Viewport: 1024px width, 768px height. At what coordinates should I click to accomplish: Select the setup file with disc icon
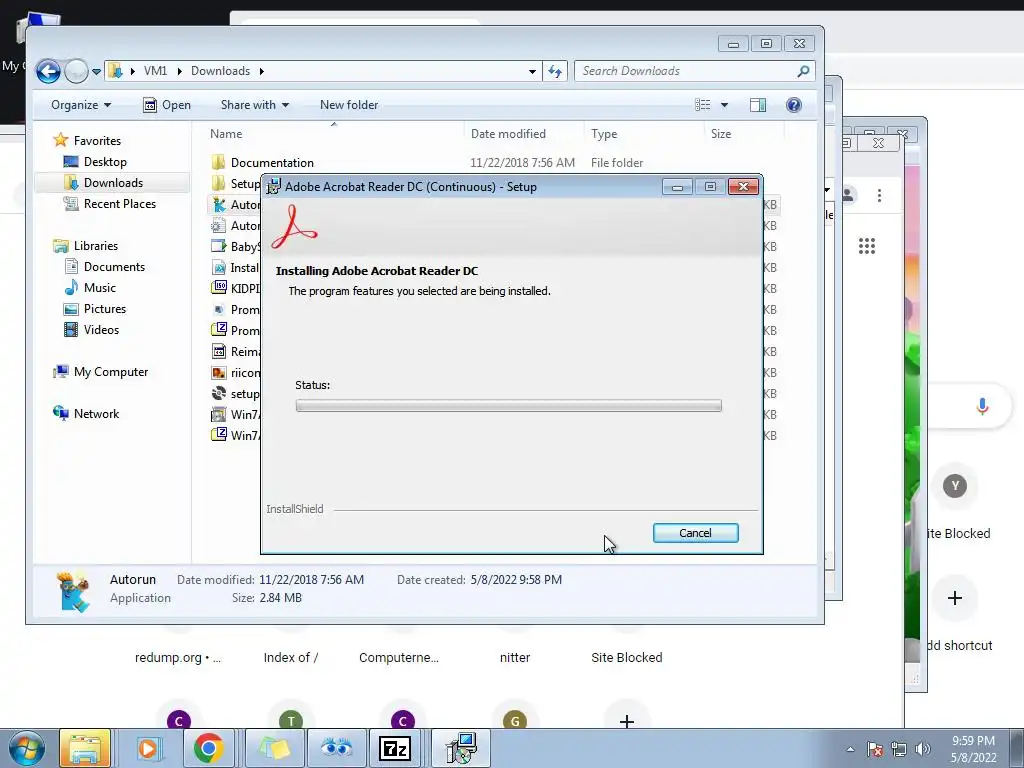point(236,393)
